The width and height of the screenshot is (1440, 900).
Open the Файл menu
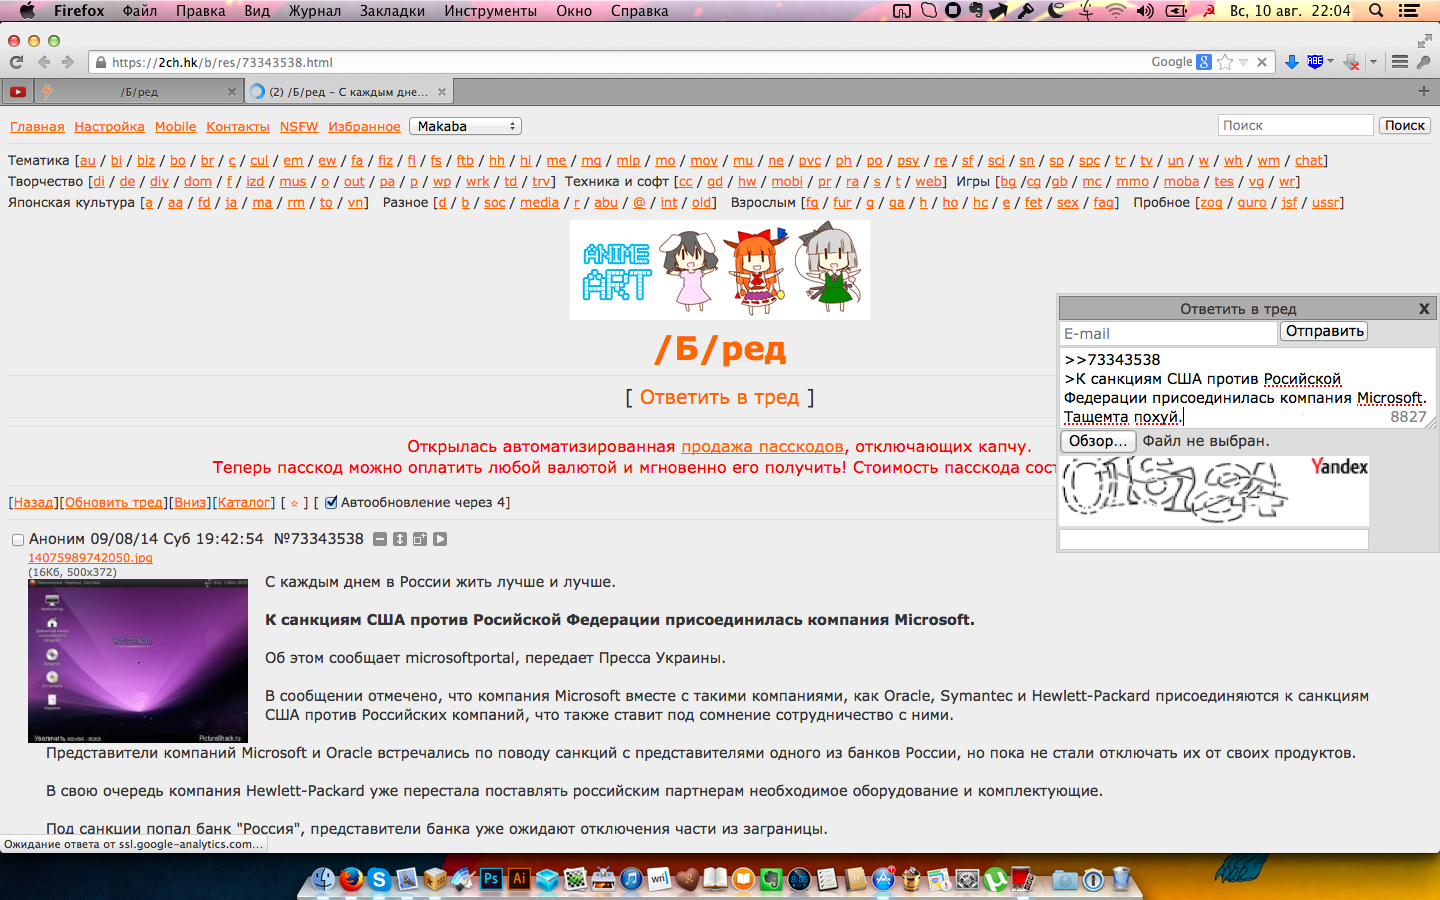click(140, 11)
